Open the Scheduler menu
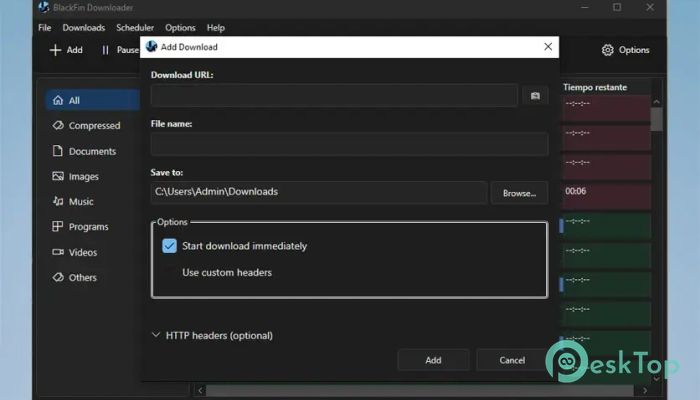Viewport: 700px width, 400px height. point(135,28)
